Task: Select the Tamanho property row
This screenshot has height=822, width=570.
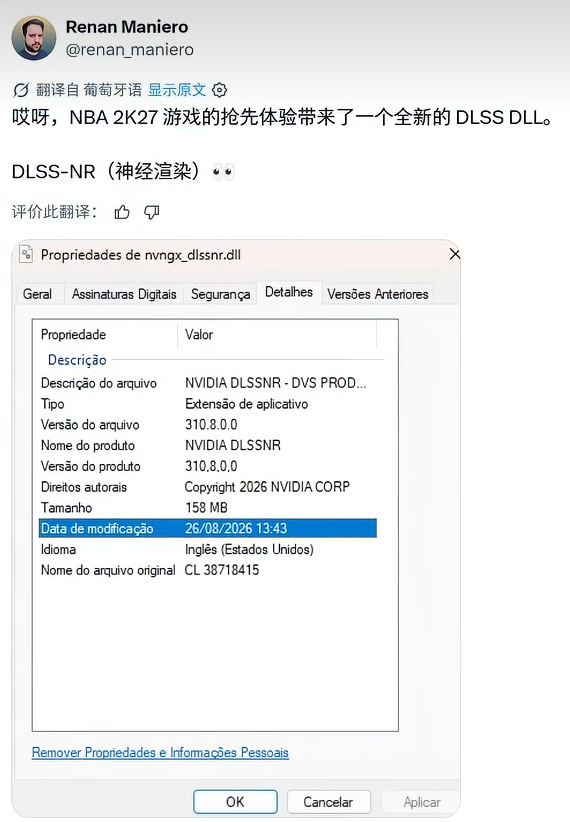Action: coord(208,508)
